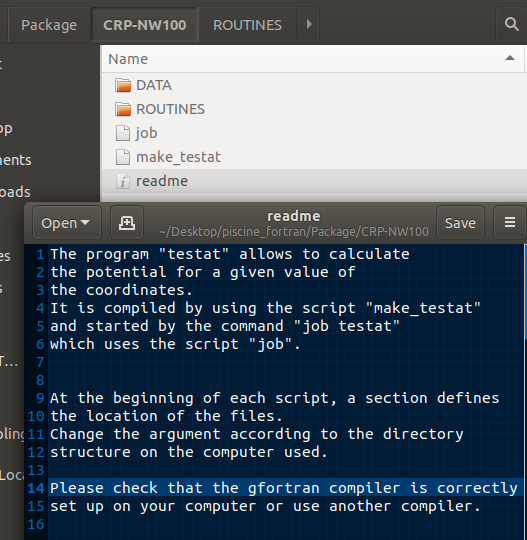The image size is (527, 540).
Task: Open the Open dropdown in editor
Action: tap(67, 223)
